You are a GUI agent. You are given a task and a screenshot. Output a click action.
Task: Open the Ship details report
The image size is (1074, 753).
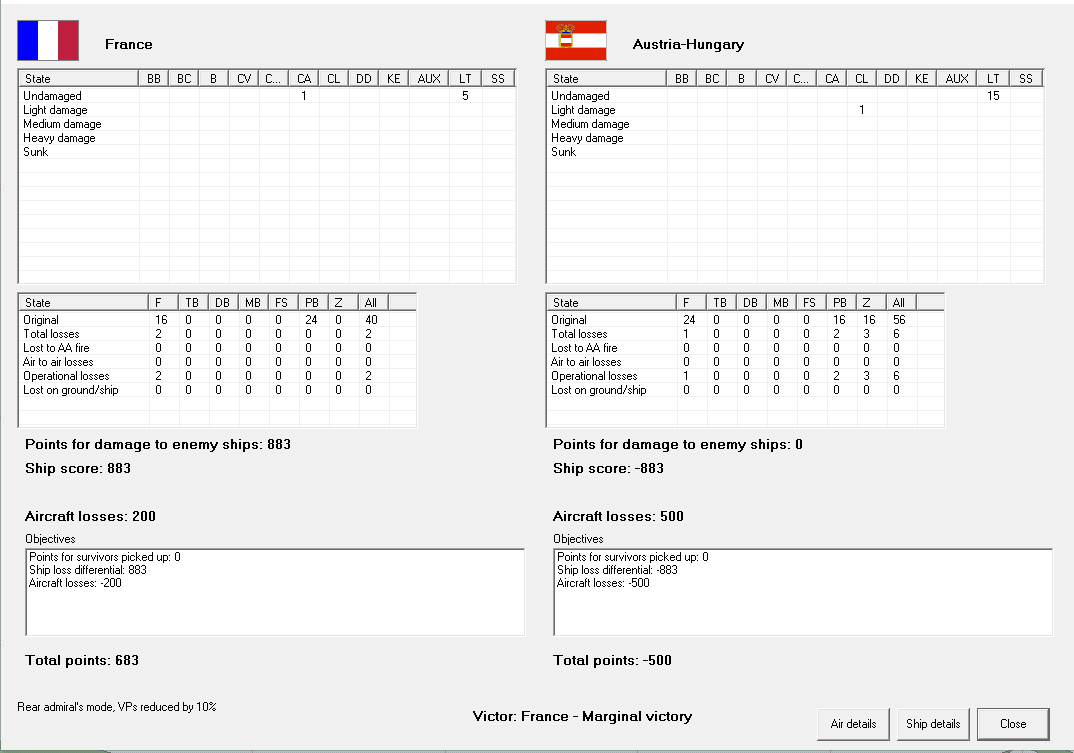point(932,724)
